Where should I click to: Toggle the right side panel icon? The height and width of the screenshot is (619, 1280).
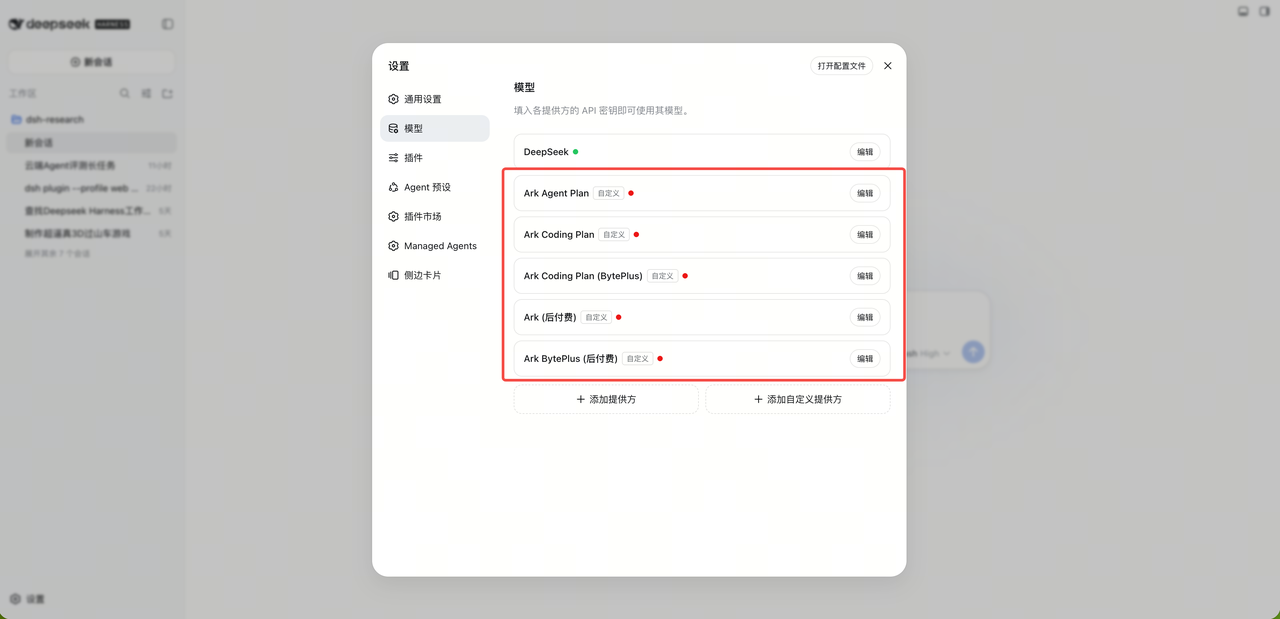(x=1264, y=11)
